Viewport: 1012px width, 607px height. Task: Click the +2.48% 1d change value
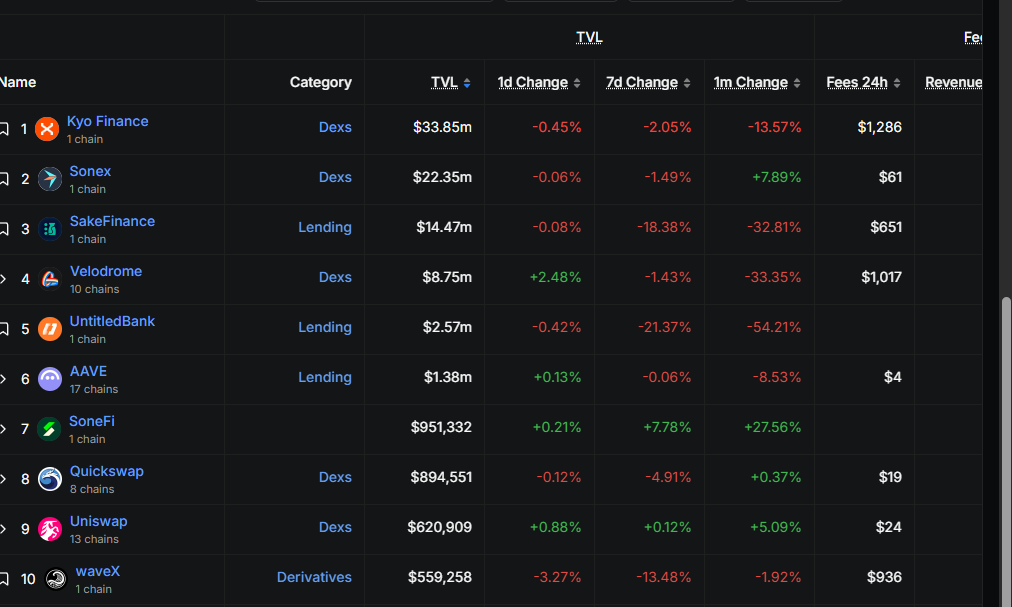point(555,277)
